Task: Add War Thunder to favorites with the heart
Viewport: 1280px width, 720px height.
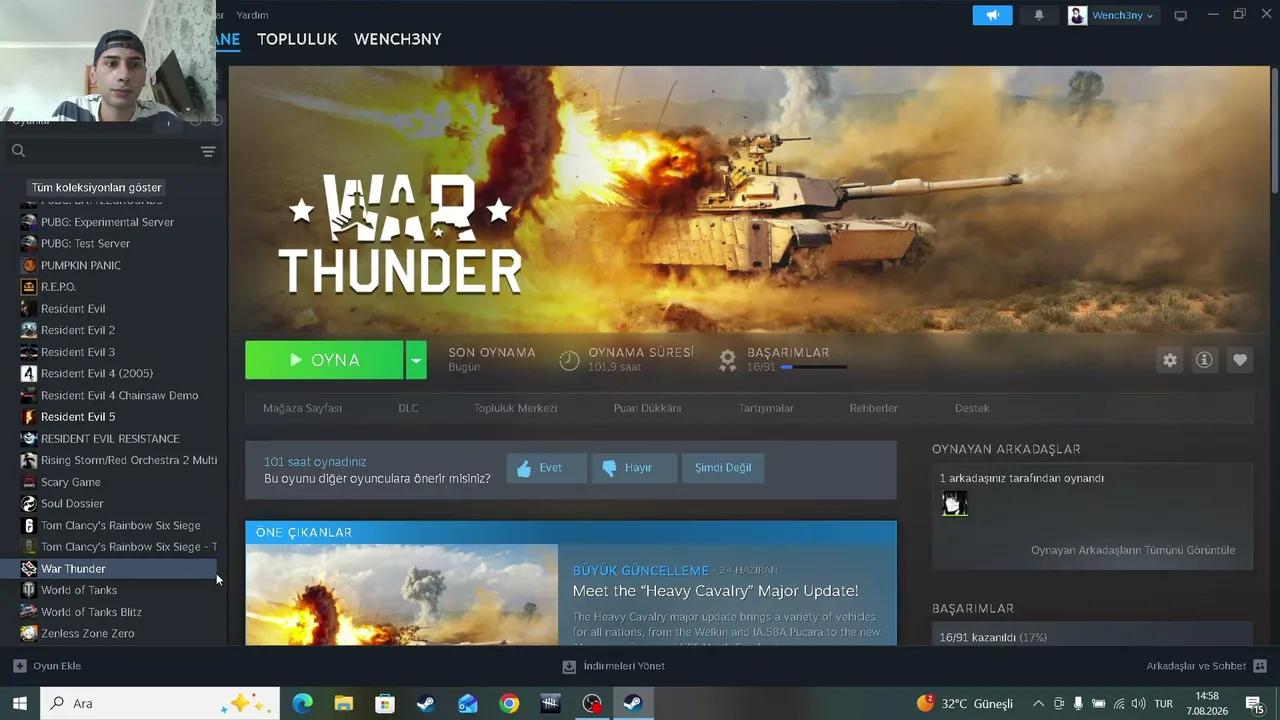Action: (x=1240, y=360)
